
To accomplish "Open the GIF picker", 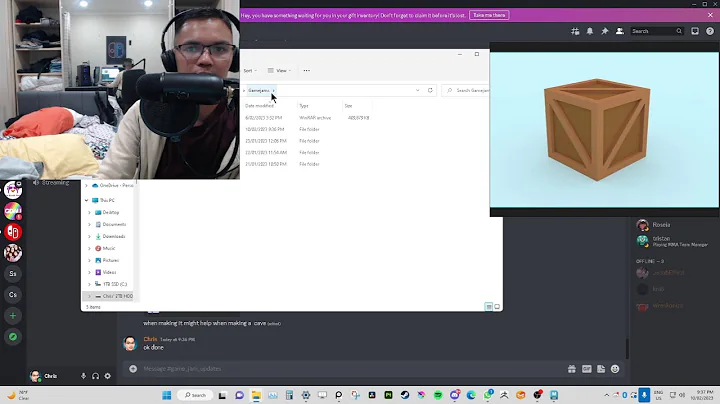I will tap(586, 369).
